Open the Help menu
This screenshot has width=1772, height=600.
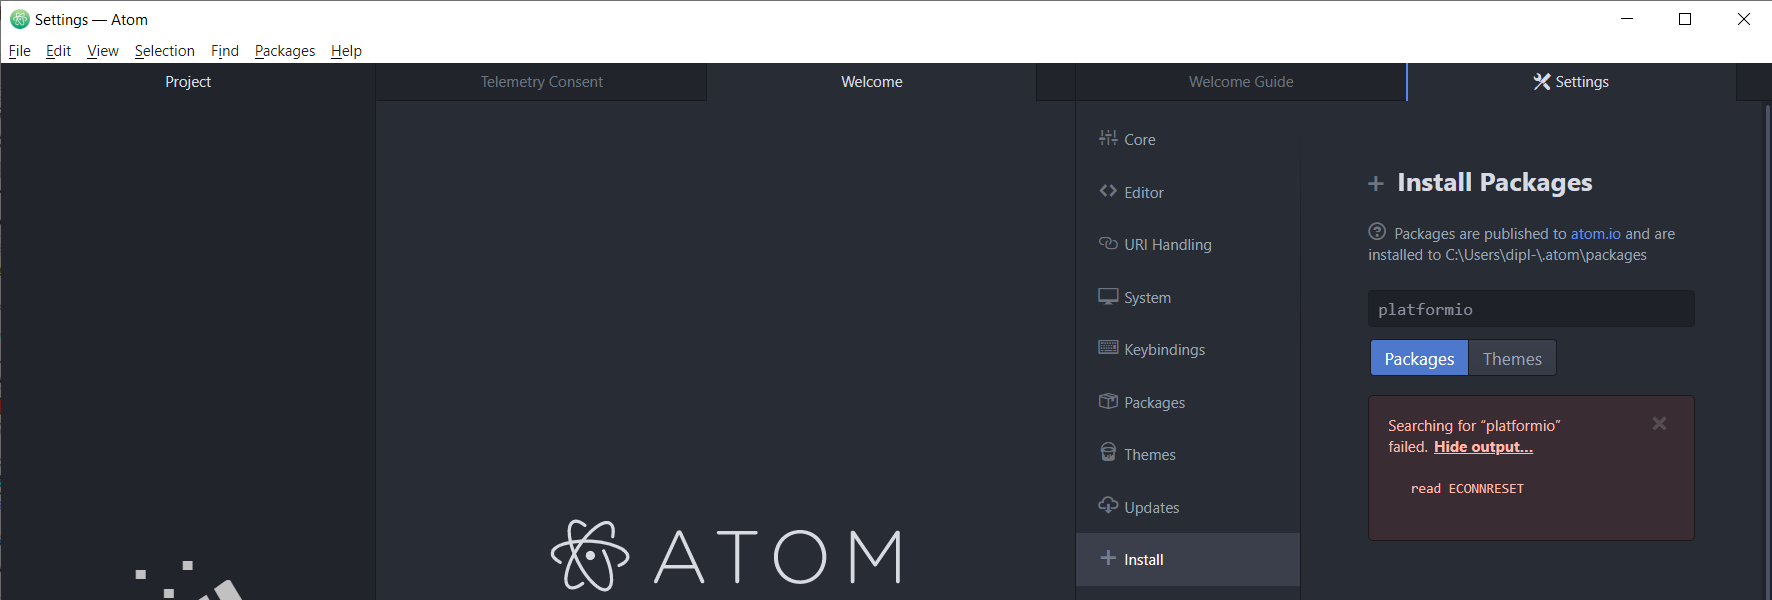346,51
